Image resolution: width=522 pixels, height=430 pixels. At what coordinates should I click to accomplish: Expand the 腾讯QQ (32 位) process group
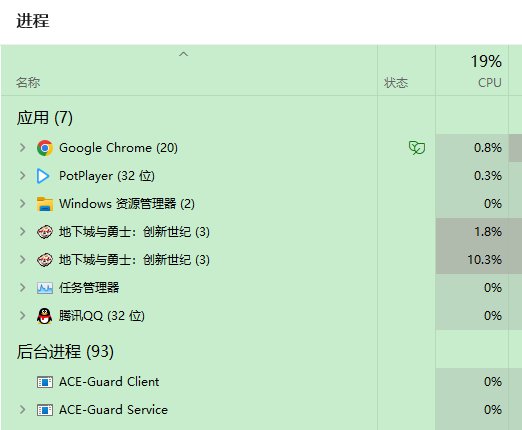point(22,316)
